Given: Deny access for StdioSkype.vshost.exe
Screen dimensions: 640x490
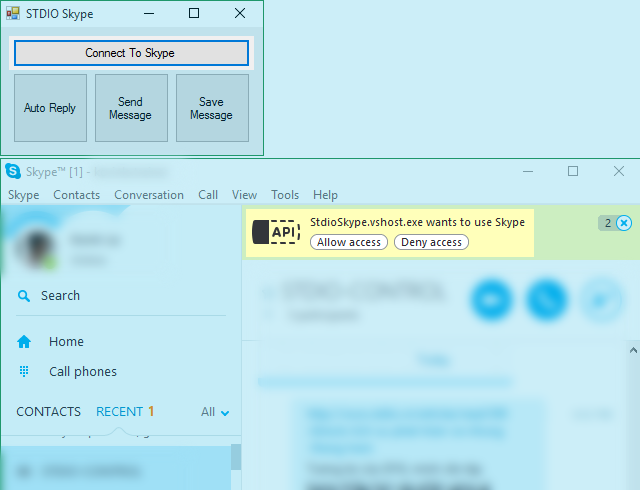Looking at the screenshot, I should 431,242.
